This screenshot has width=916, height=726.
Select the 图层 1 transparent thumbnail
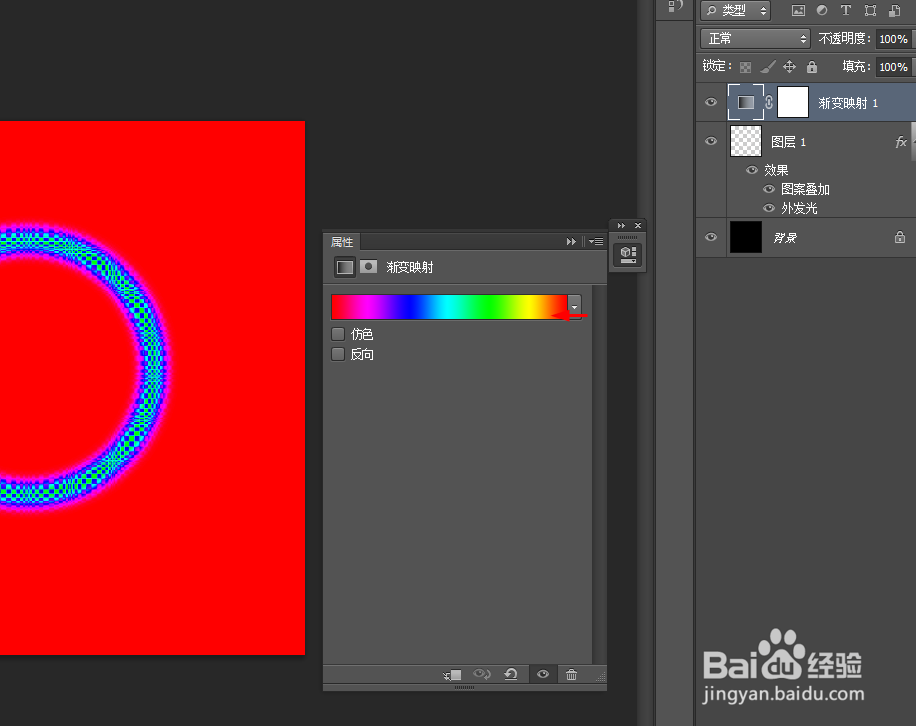click(746, 141)
